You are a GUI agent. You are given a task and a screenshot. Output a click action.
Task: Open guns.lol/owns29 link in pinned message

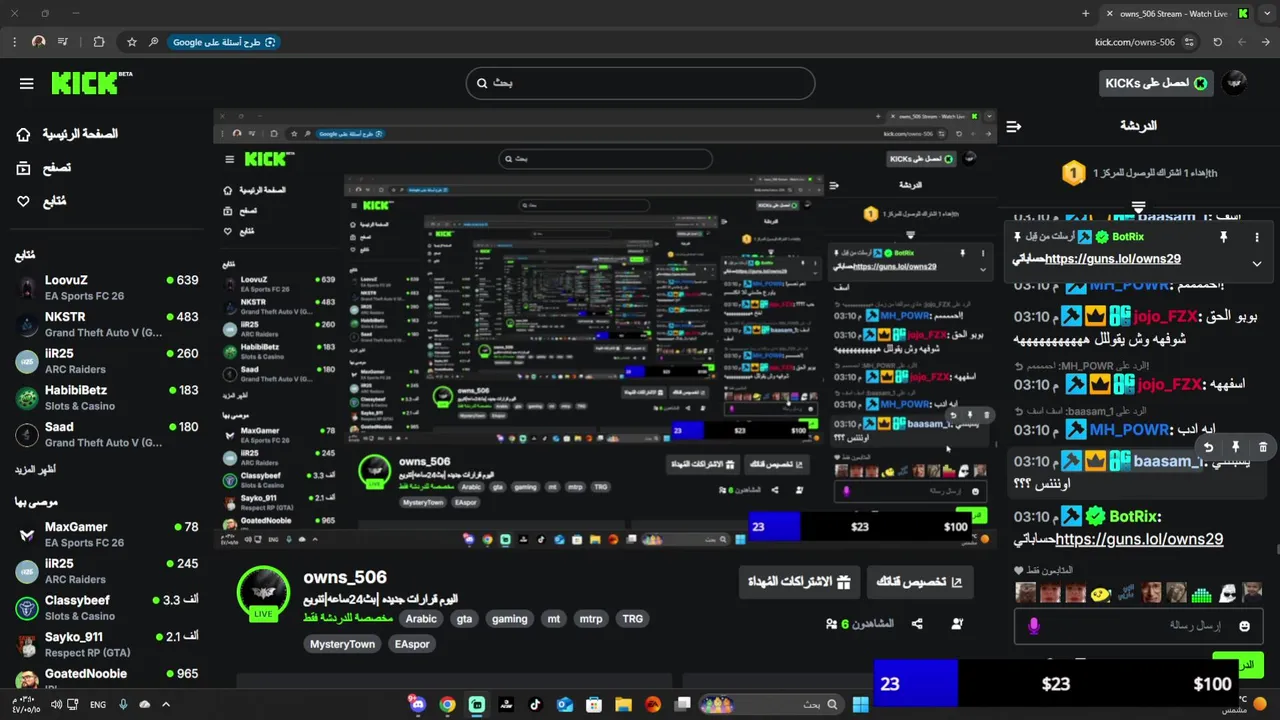click(x=1112, y=259)
